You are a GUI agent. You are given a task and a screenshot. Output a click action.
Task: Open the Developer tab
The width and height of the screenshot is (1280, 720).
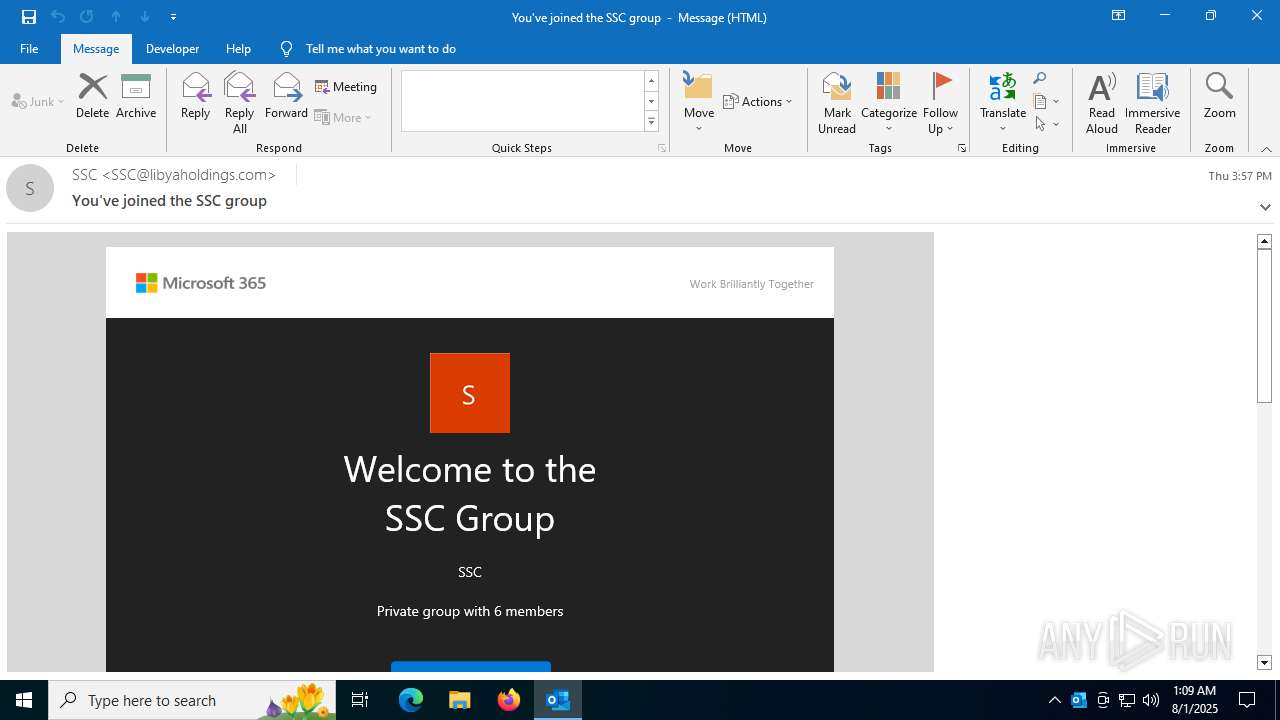172,48
